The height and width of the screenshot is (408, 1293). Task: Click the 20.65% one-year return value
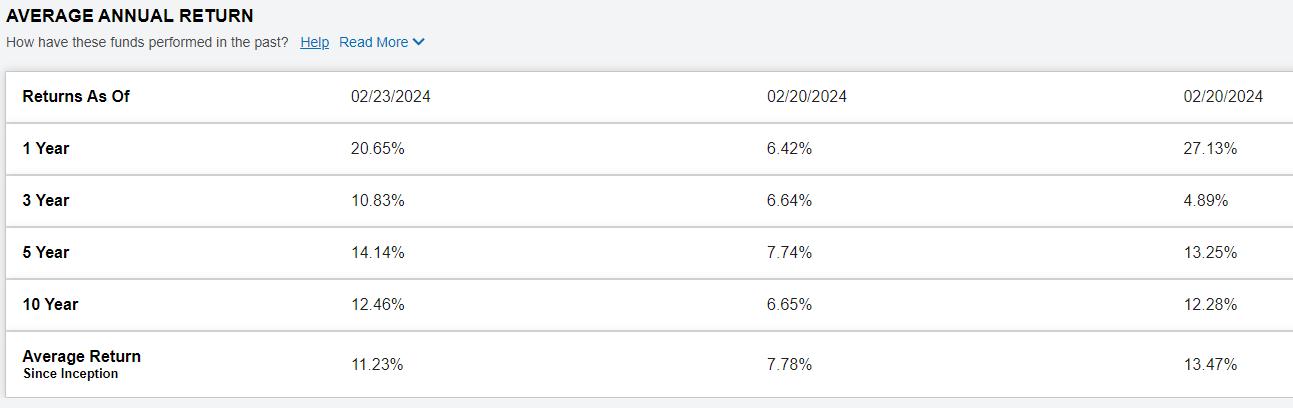pos(378,148)
